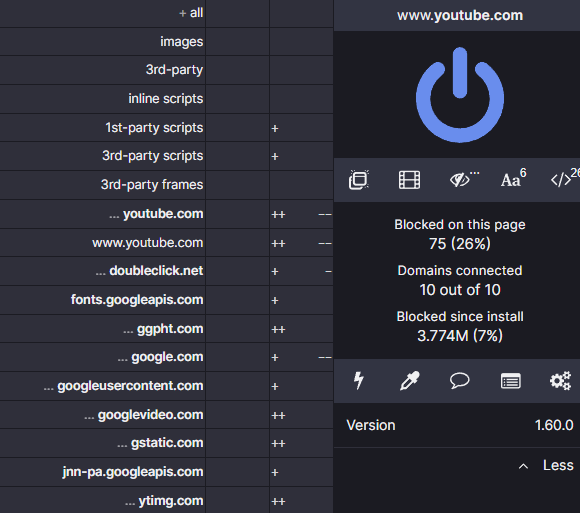Click the '3rd-party' firewall row label
This screenshot has height=513, width=580.
pos(174,70)
